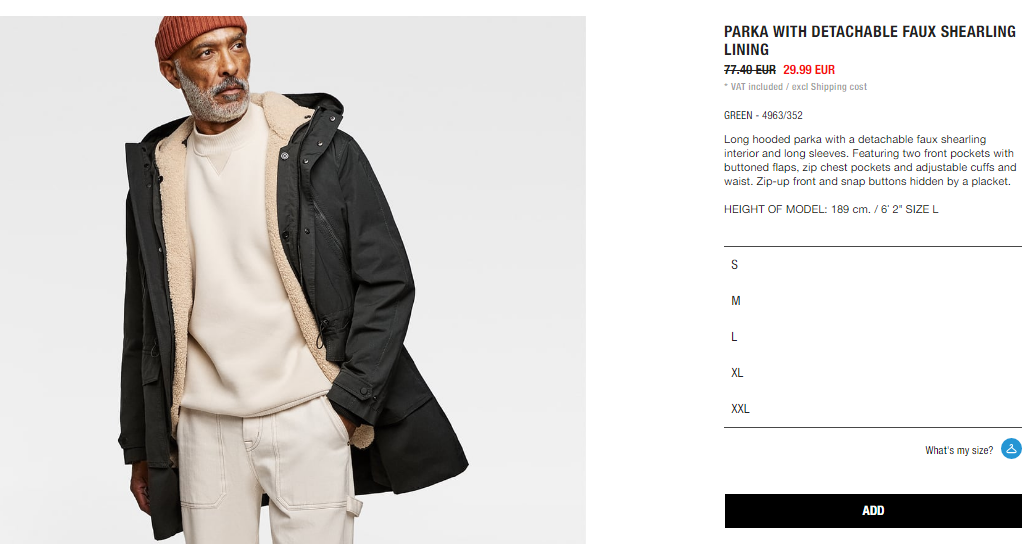Image resolution: width=1022 pixels, height=544 pixels.
Task: Click the VAT included shipping cost note
Action: click(795, 87)
